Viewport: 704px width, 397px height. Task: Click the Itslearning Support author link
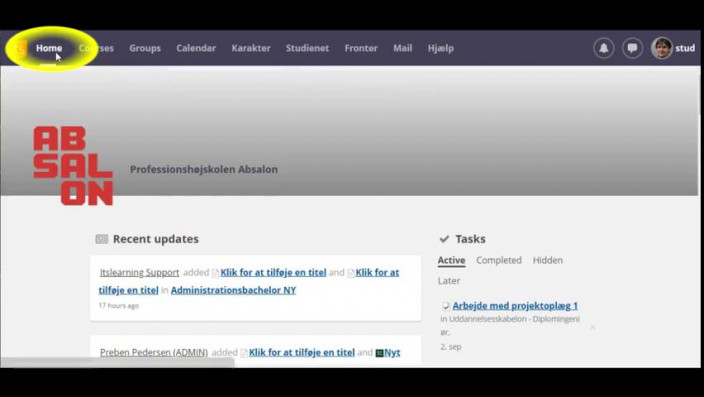pyautogui.click(x=140, y=273)
